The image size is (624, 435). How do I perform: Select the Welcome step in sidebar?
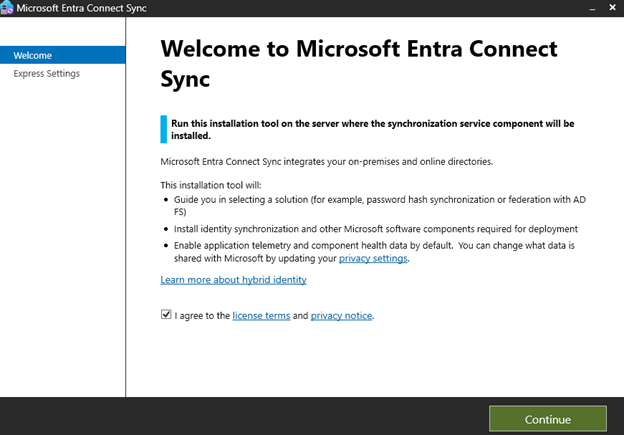(x=63, y=55)
